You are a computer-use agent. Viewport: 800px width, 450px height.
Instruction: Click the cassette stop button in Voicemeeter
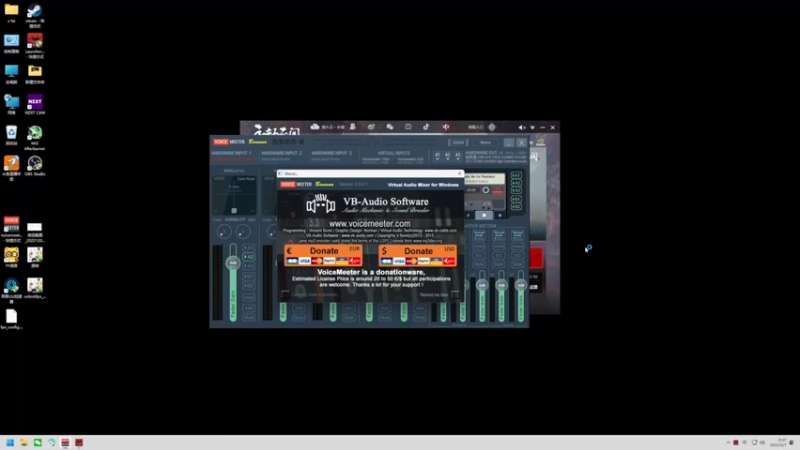484,215
